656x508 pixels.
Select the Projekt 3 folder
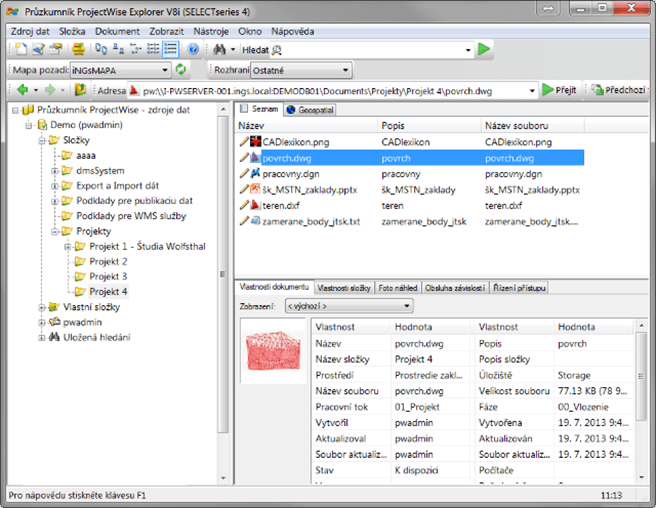coord(108,277)
